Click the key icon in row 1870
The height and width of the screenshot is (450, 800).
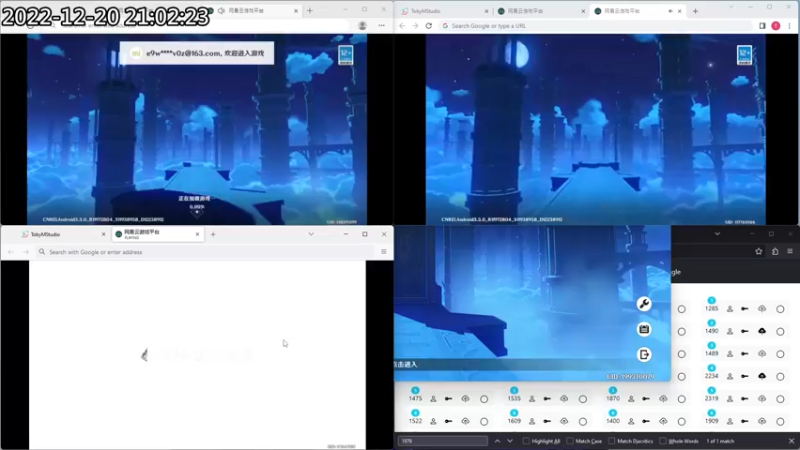pyautogui.click(x=646, y=398)
